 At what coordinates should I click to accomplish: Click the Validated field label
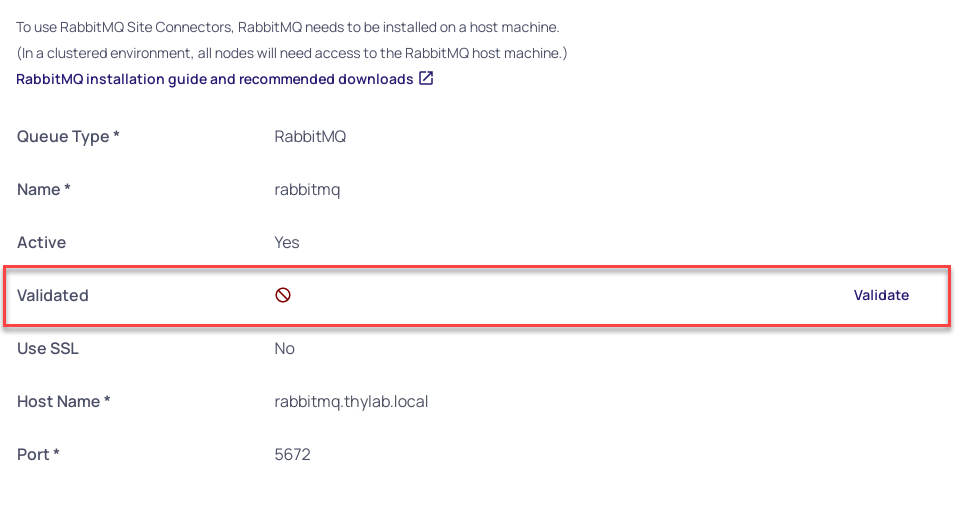53,296
